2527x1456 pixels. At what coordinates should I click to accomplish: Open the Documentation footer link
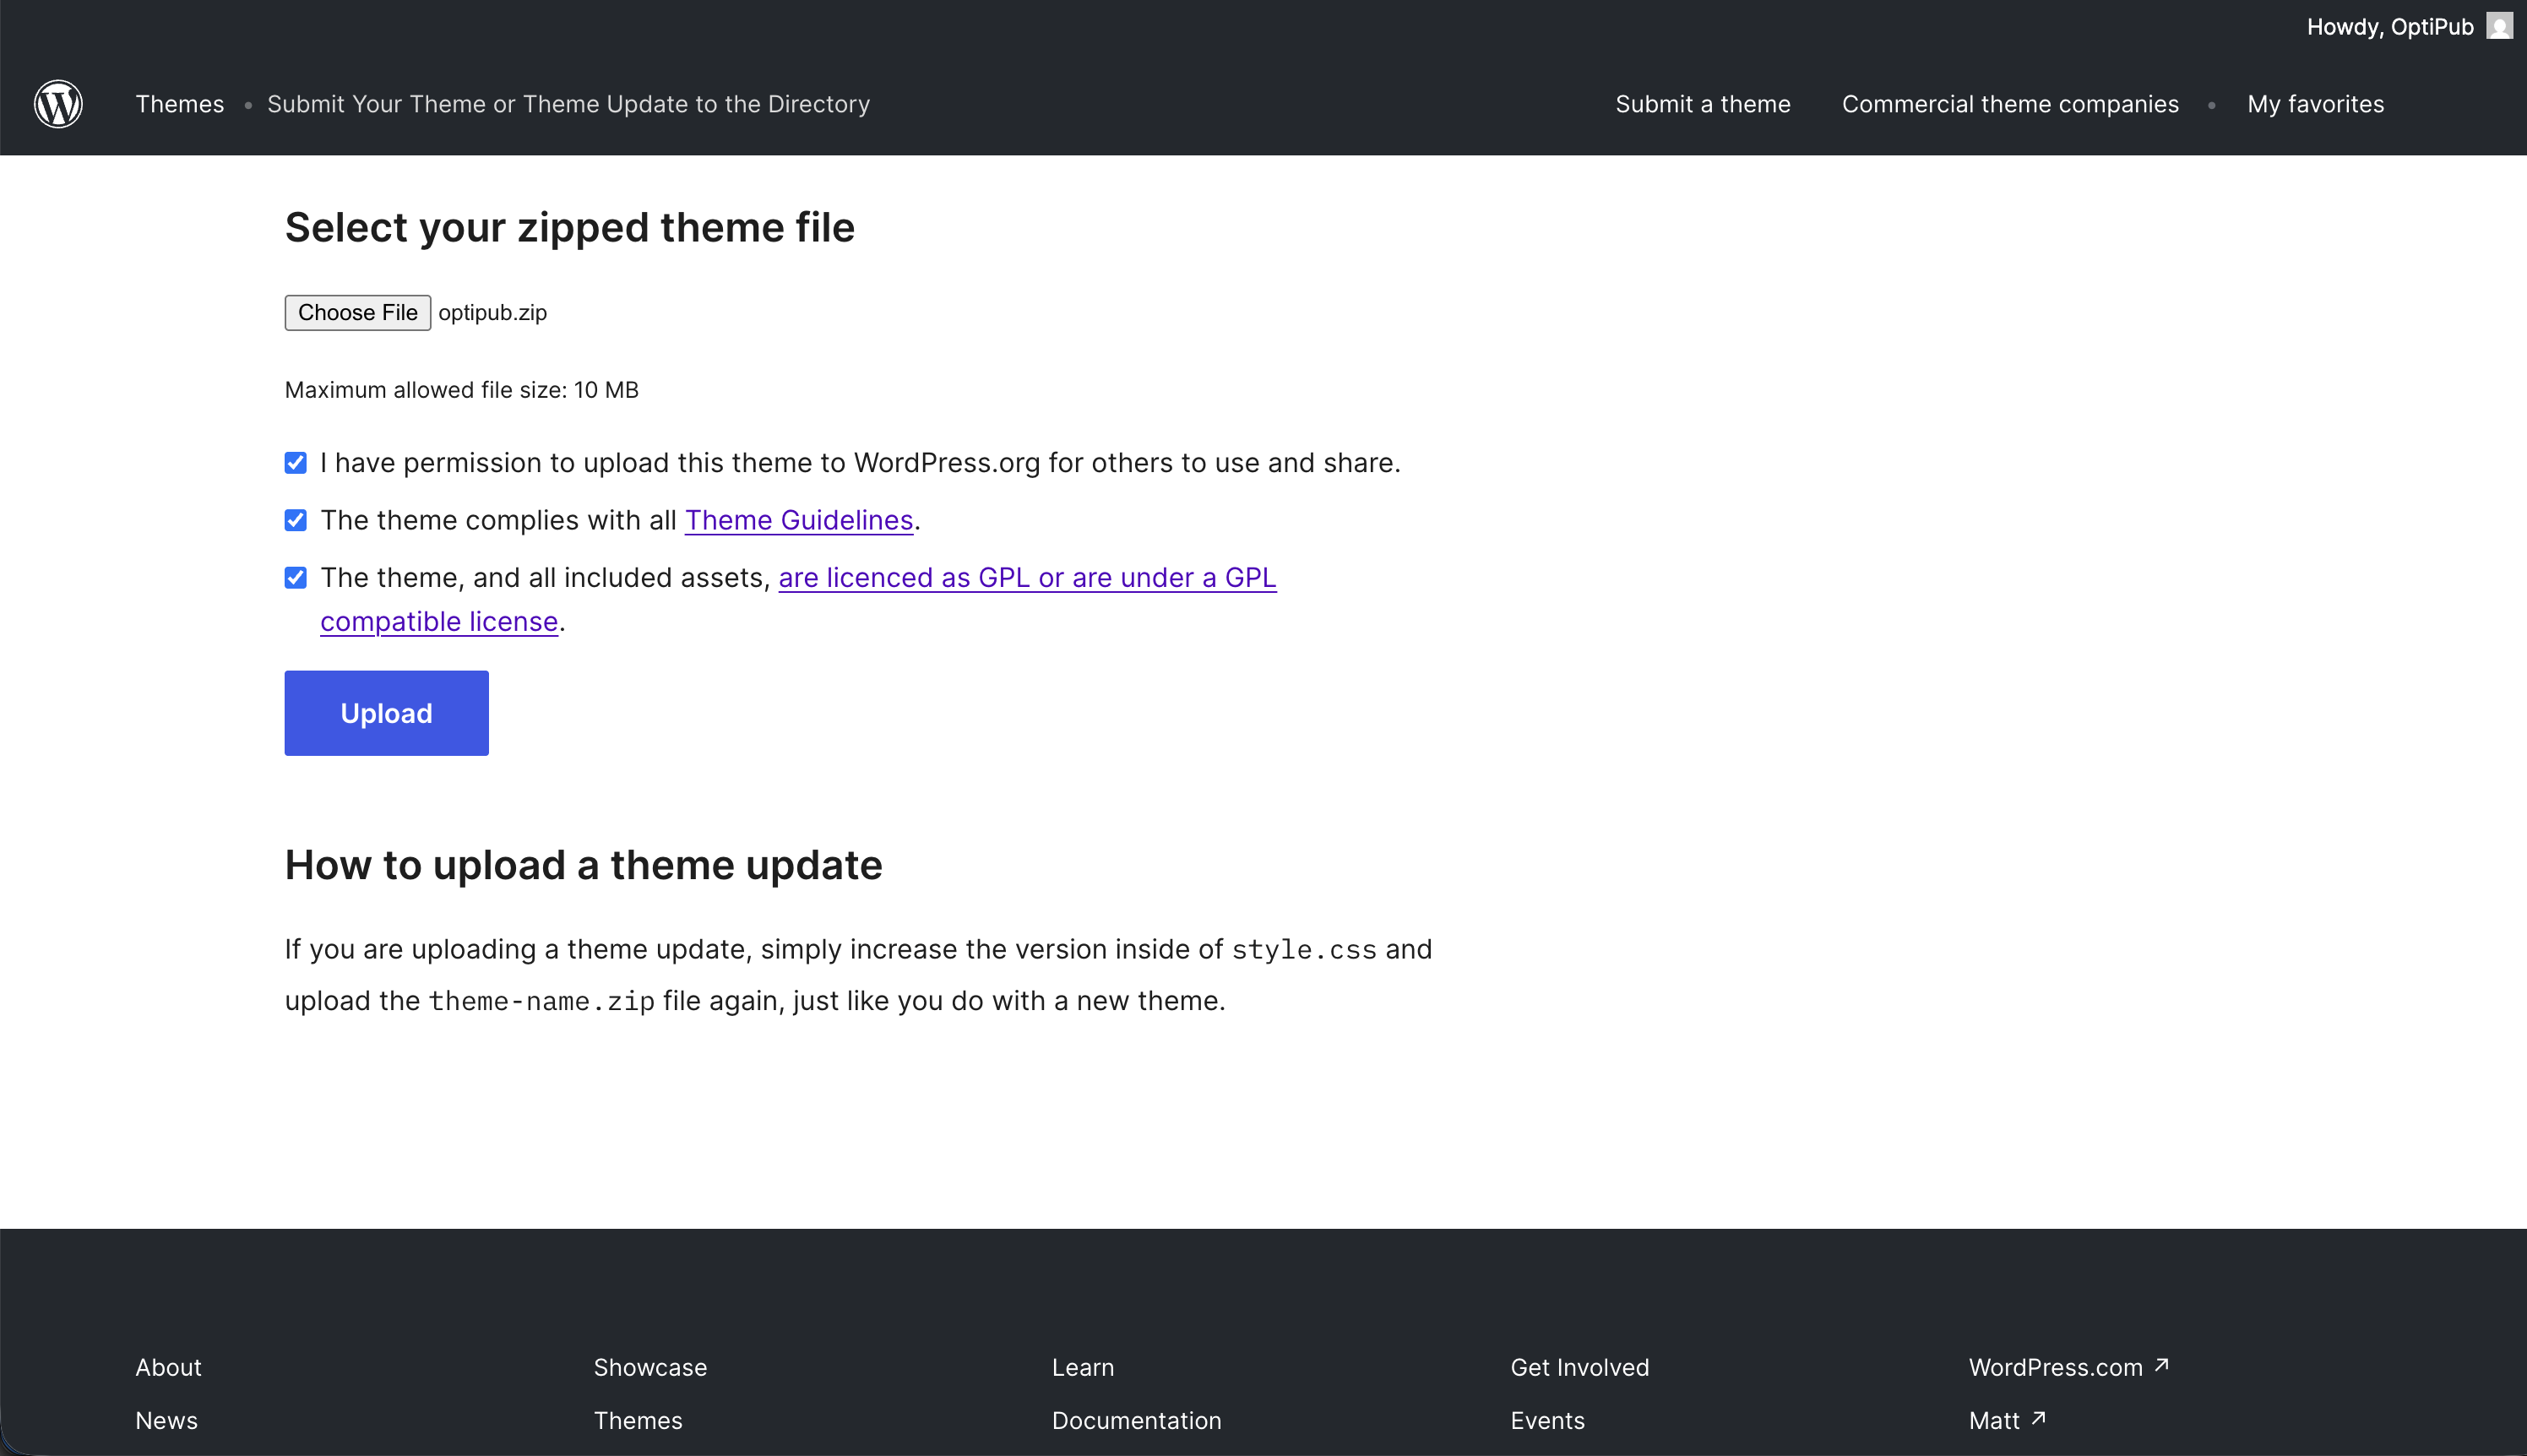pyautogui.click(x=1136, y=1420)
